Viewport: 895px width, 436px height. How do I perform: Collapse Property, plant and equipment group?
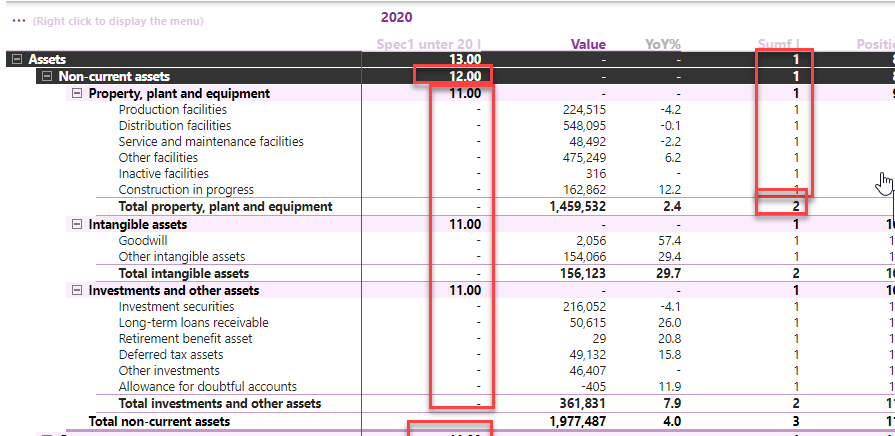(77, 94)
